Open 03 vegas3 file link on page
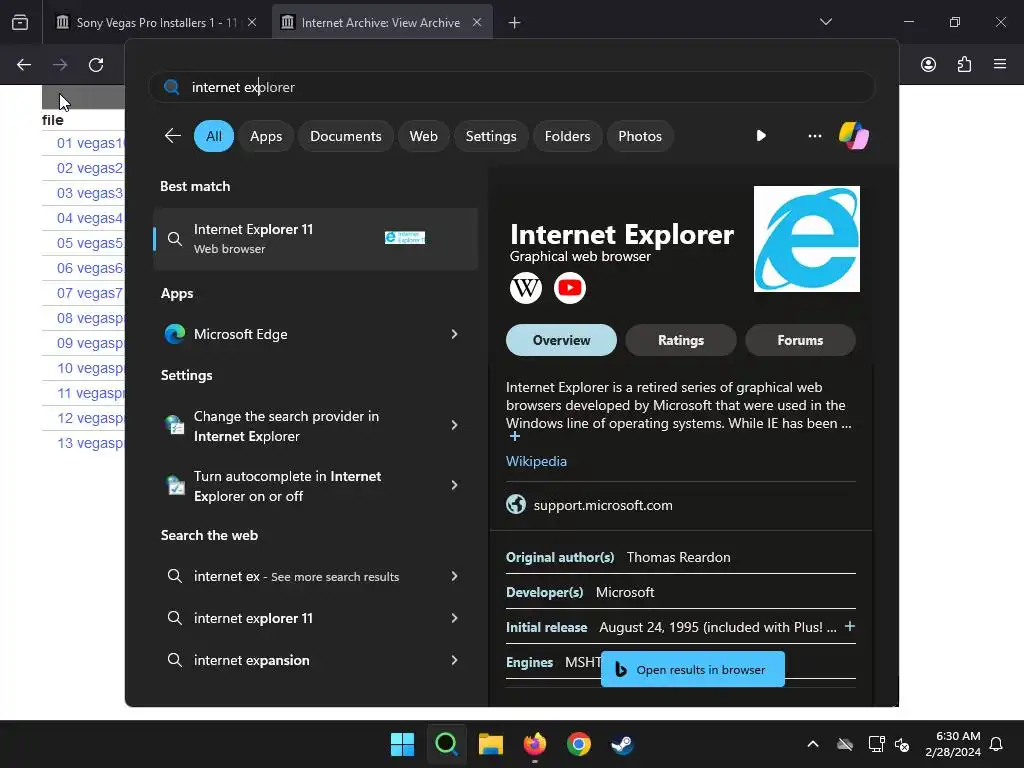The image size is (1024, 768). [x=89, y=193]
